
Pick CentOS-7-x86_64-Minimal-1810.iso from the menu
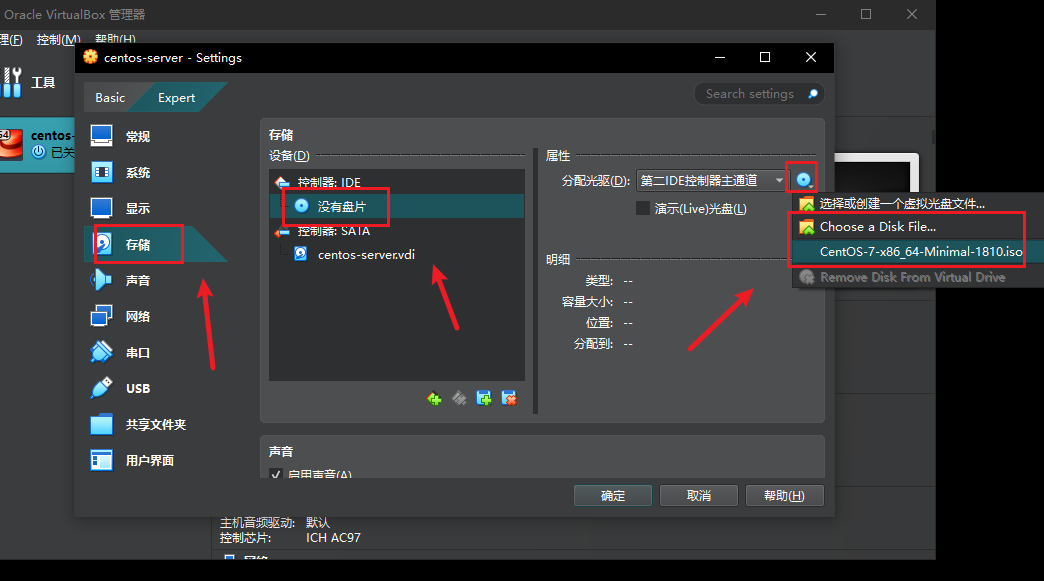click(919, 252)
